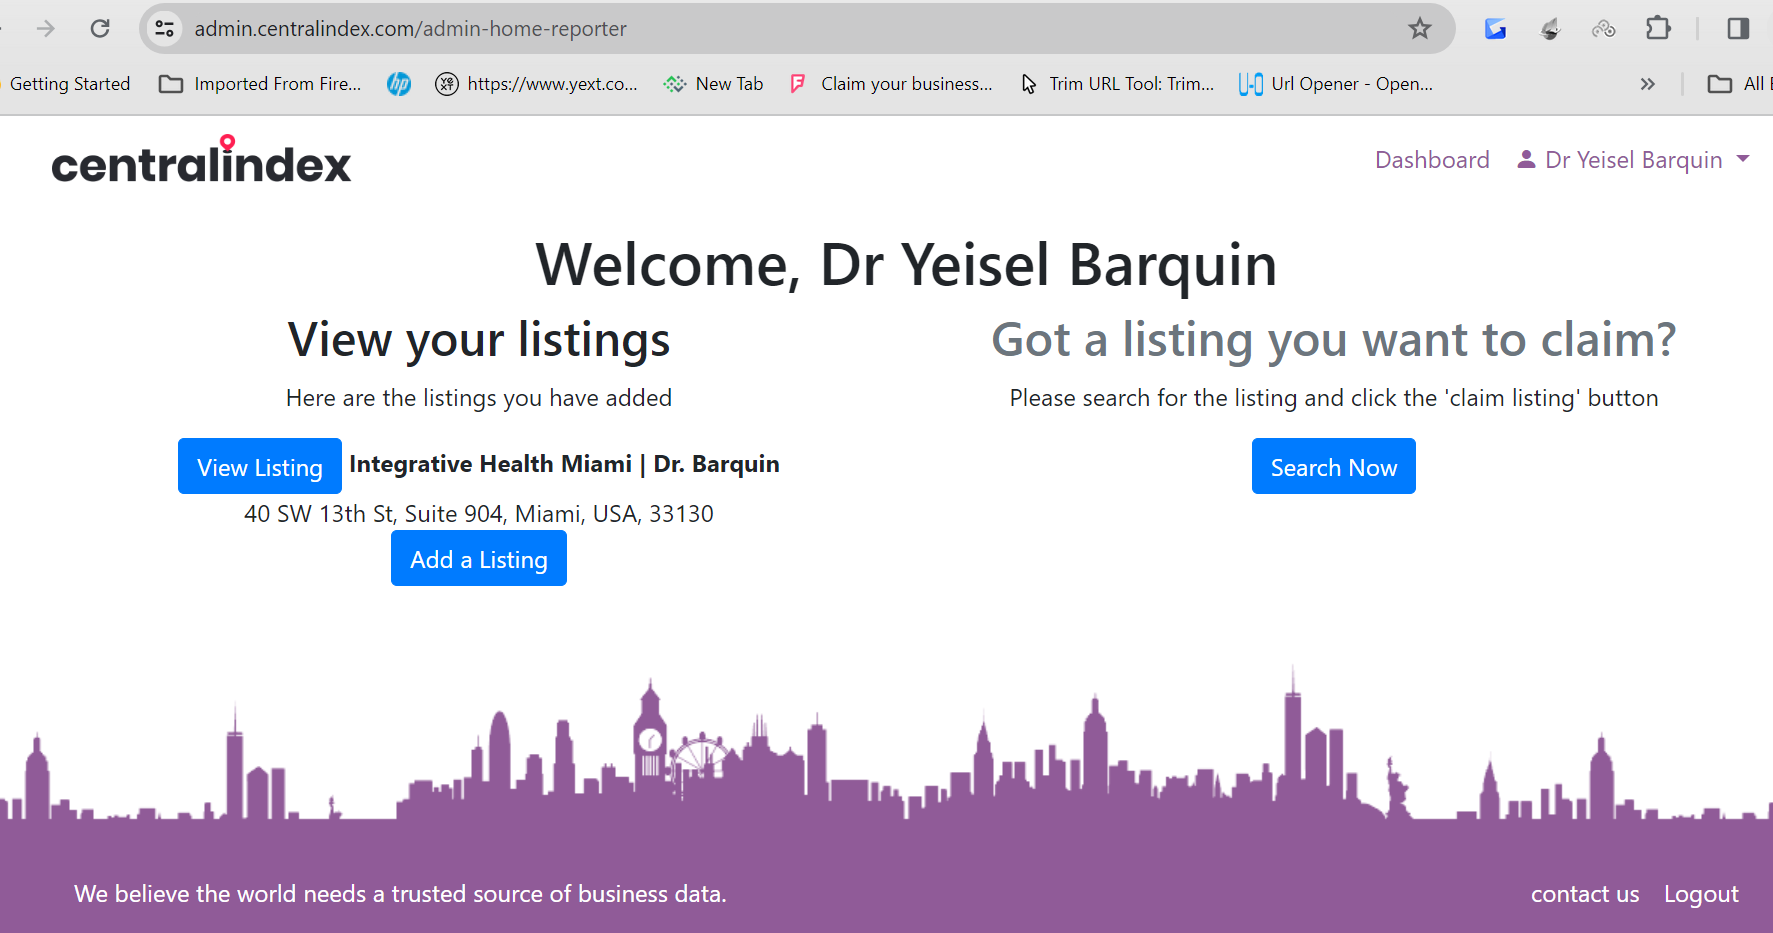
Task: Click the Add a Listing button
Action: tap(479, 558)
